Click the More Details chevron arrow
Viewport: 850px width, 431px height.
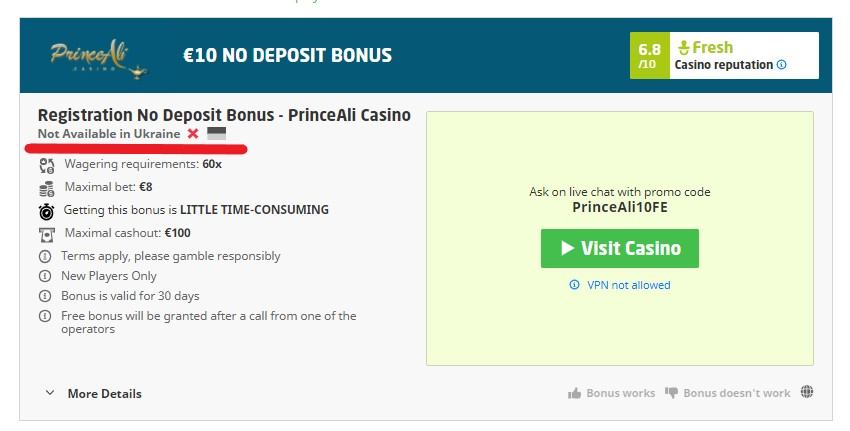(50, 393)
